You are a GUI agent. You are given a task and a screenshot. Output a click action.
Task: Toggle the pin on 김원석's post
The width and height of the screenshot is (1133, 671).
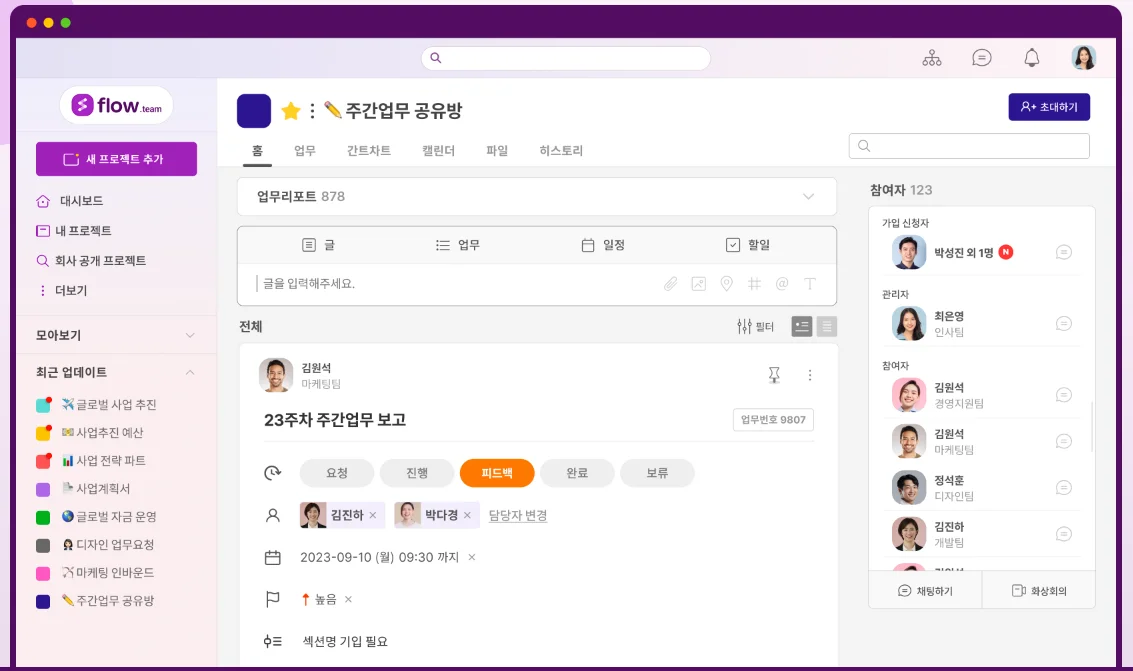coord(773,374)
